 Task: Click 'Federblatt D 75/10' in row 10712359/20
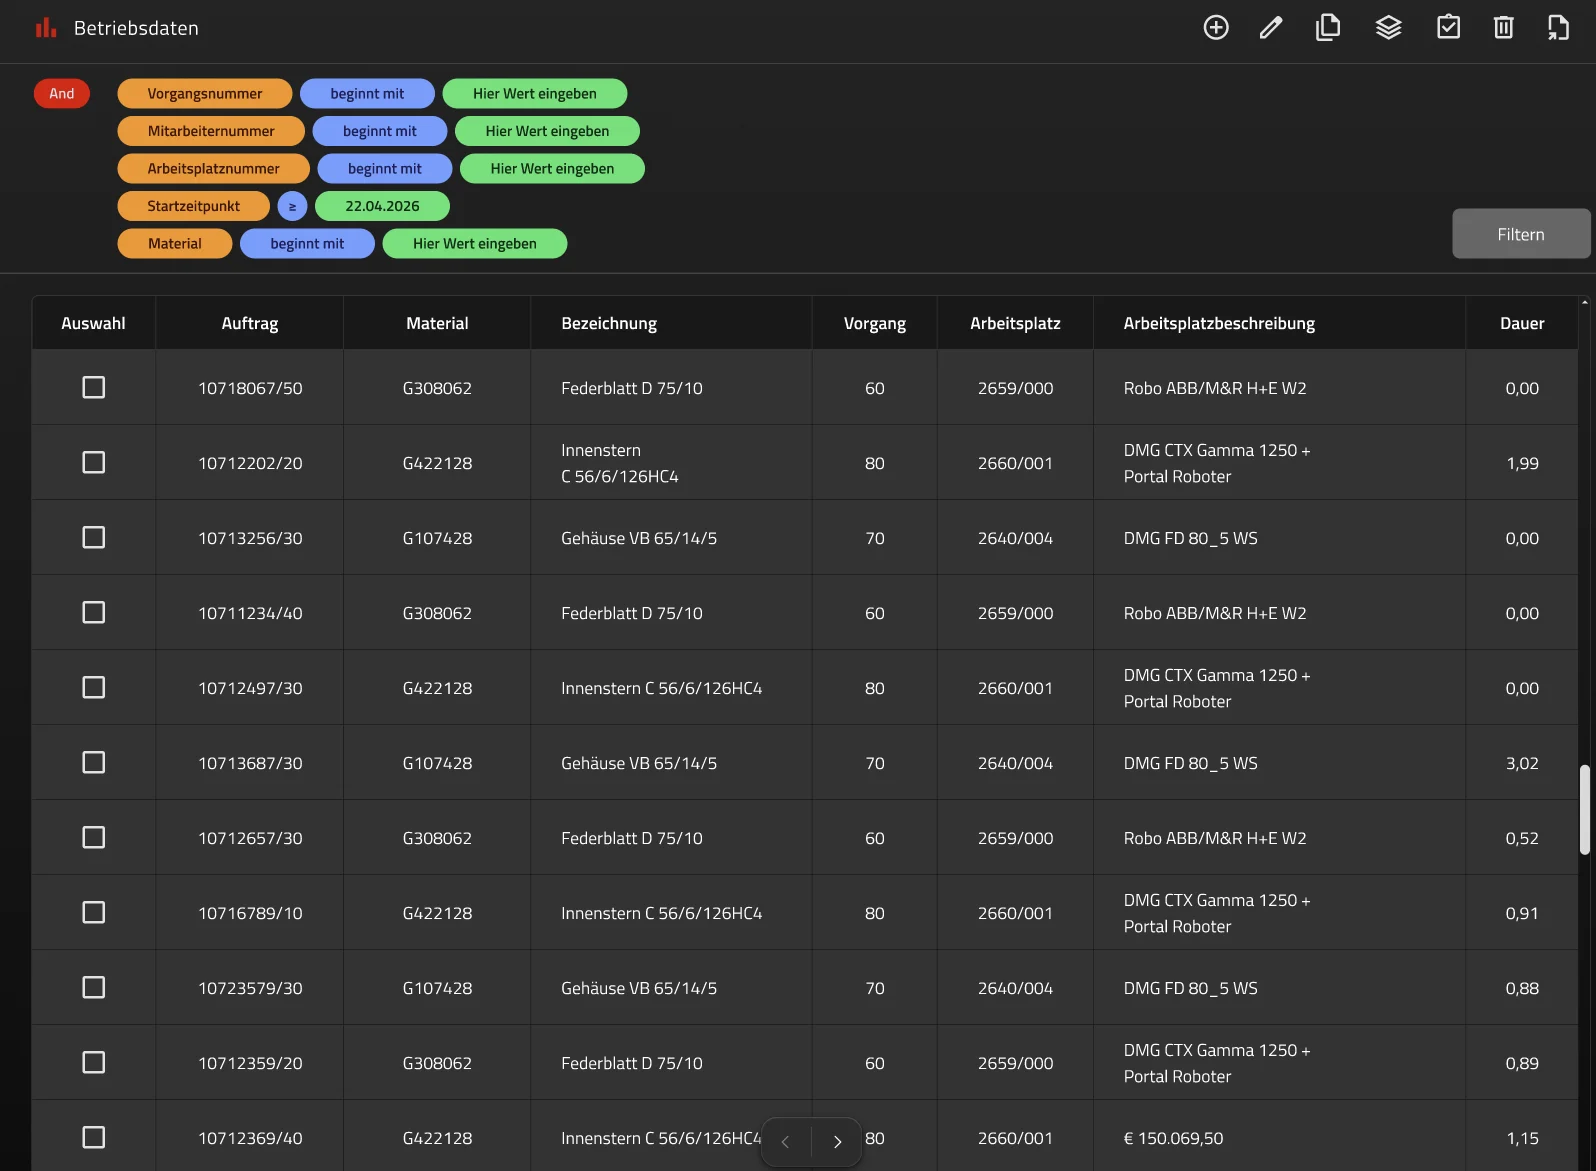point(632,1063)
